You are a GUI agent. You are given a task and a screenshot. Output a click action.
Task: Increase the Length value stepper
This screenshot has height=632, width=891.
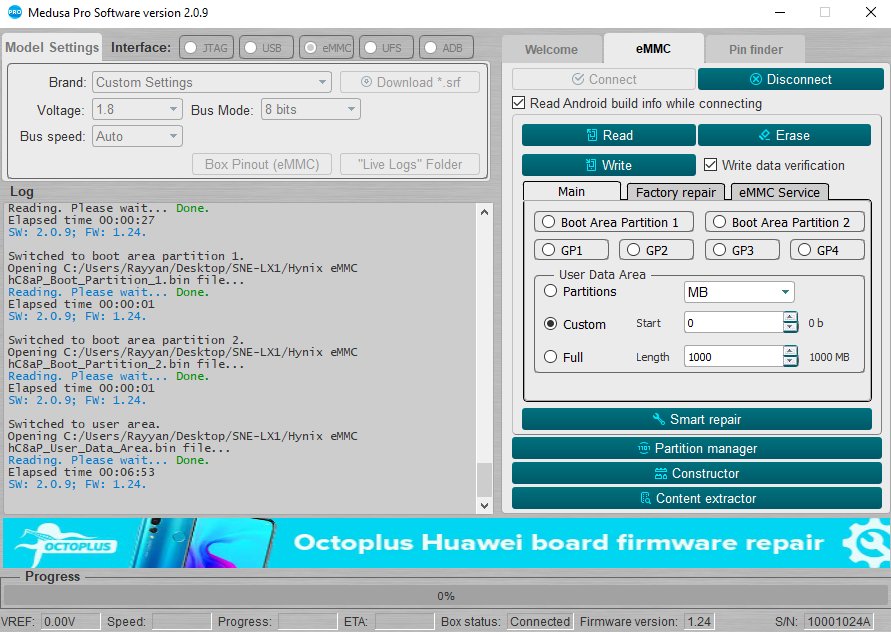coord(790,351)
